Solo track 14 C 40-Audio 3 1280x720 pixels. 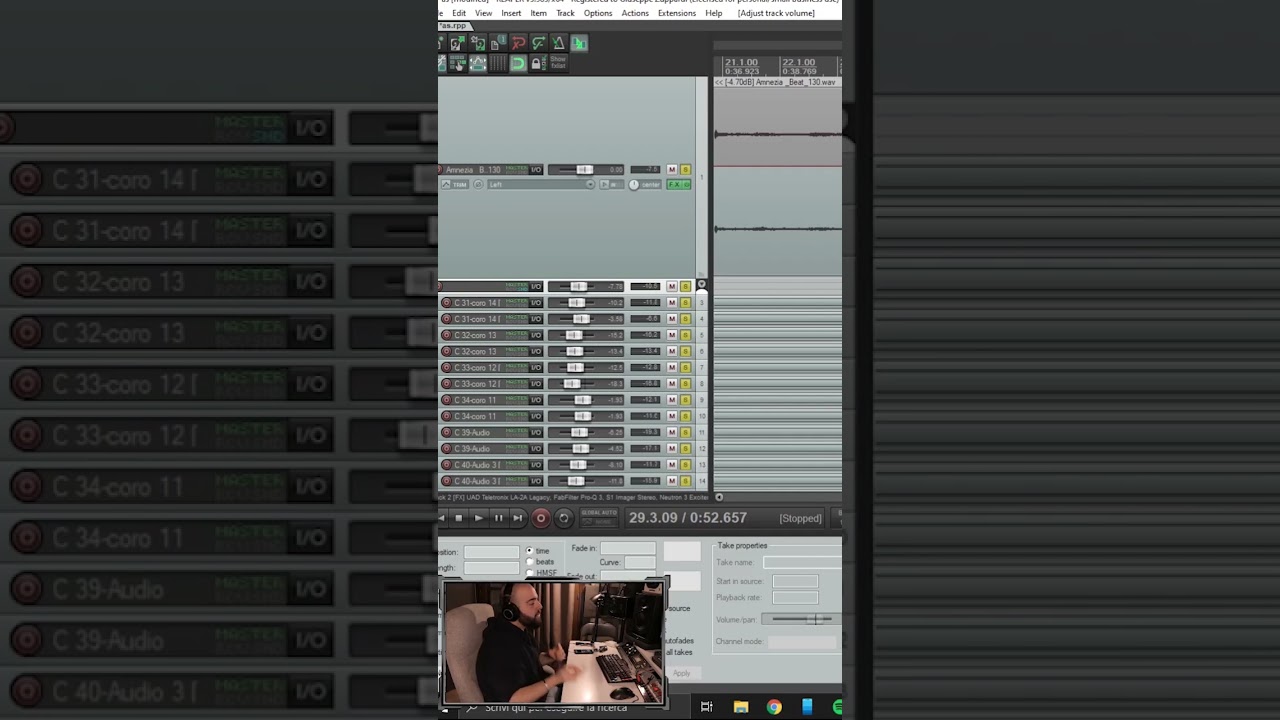pyautogui.click(x=685, y=481)
